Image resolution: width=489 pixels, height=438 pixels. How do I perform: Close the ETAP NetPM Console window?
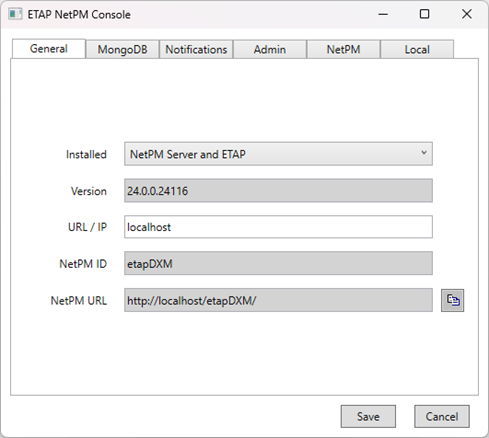coord(467,14)
